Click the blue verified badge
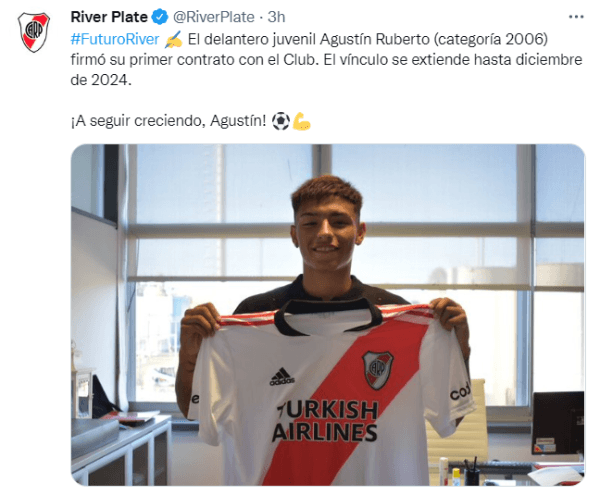 (x=160, y=17)
